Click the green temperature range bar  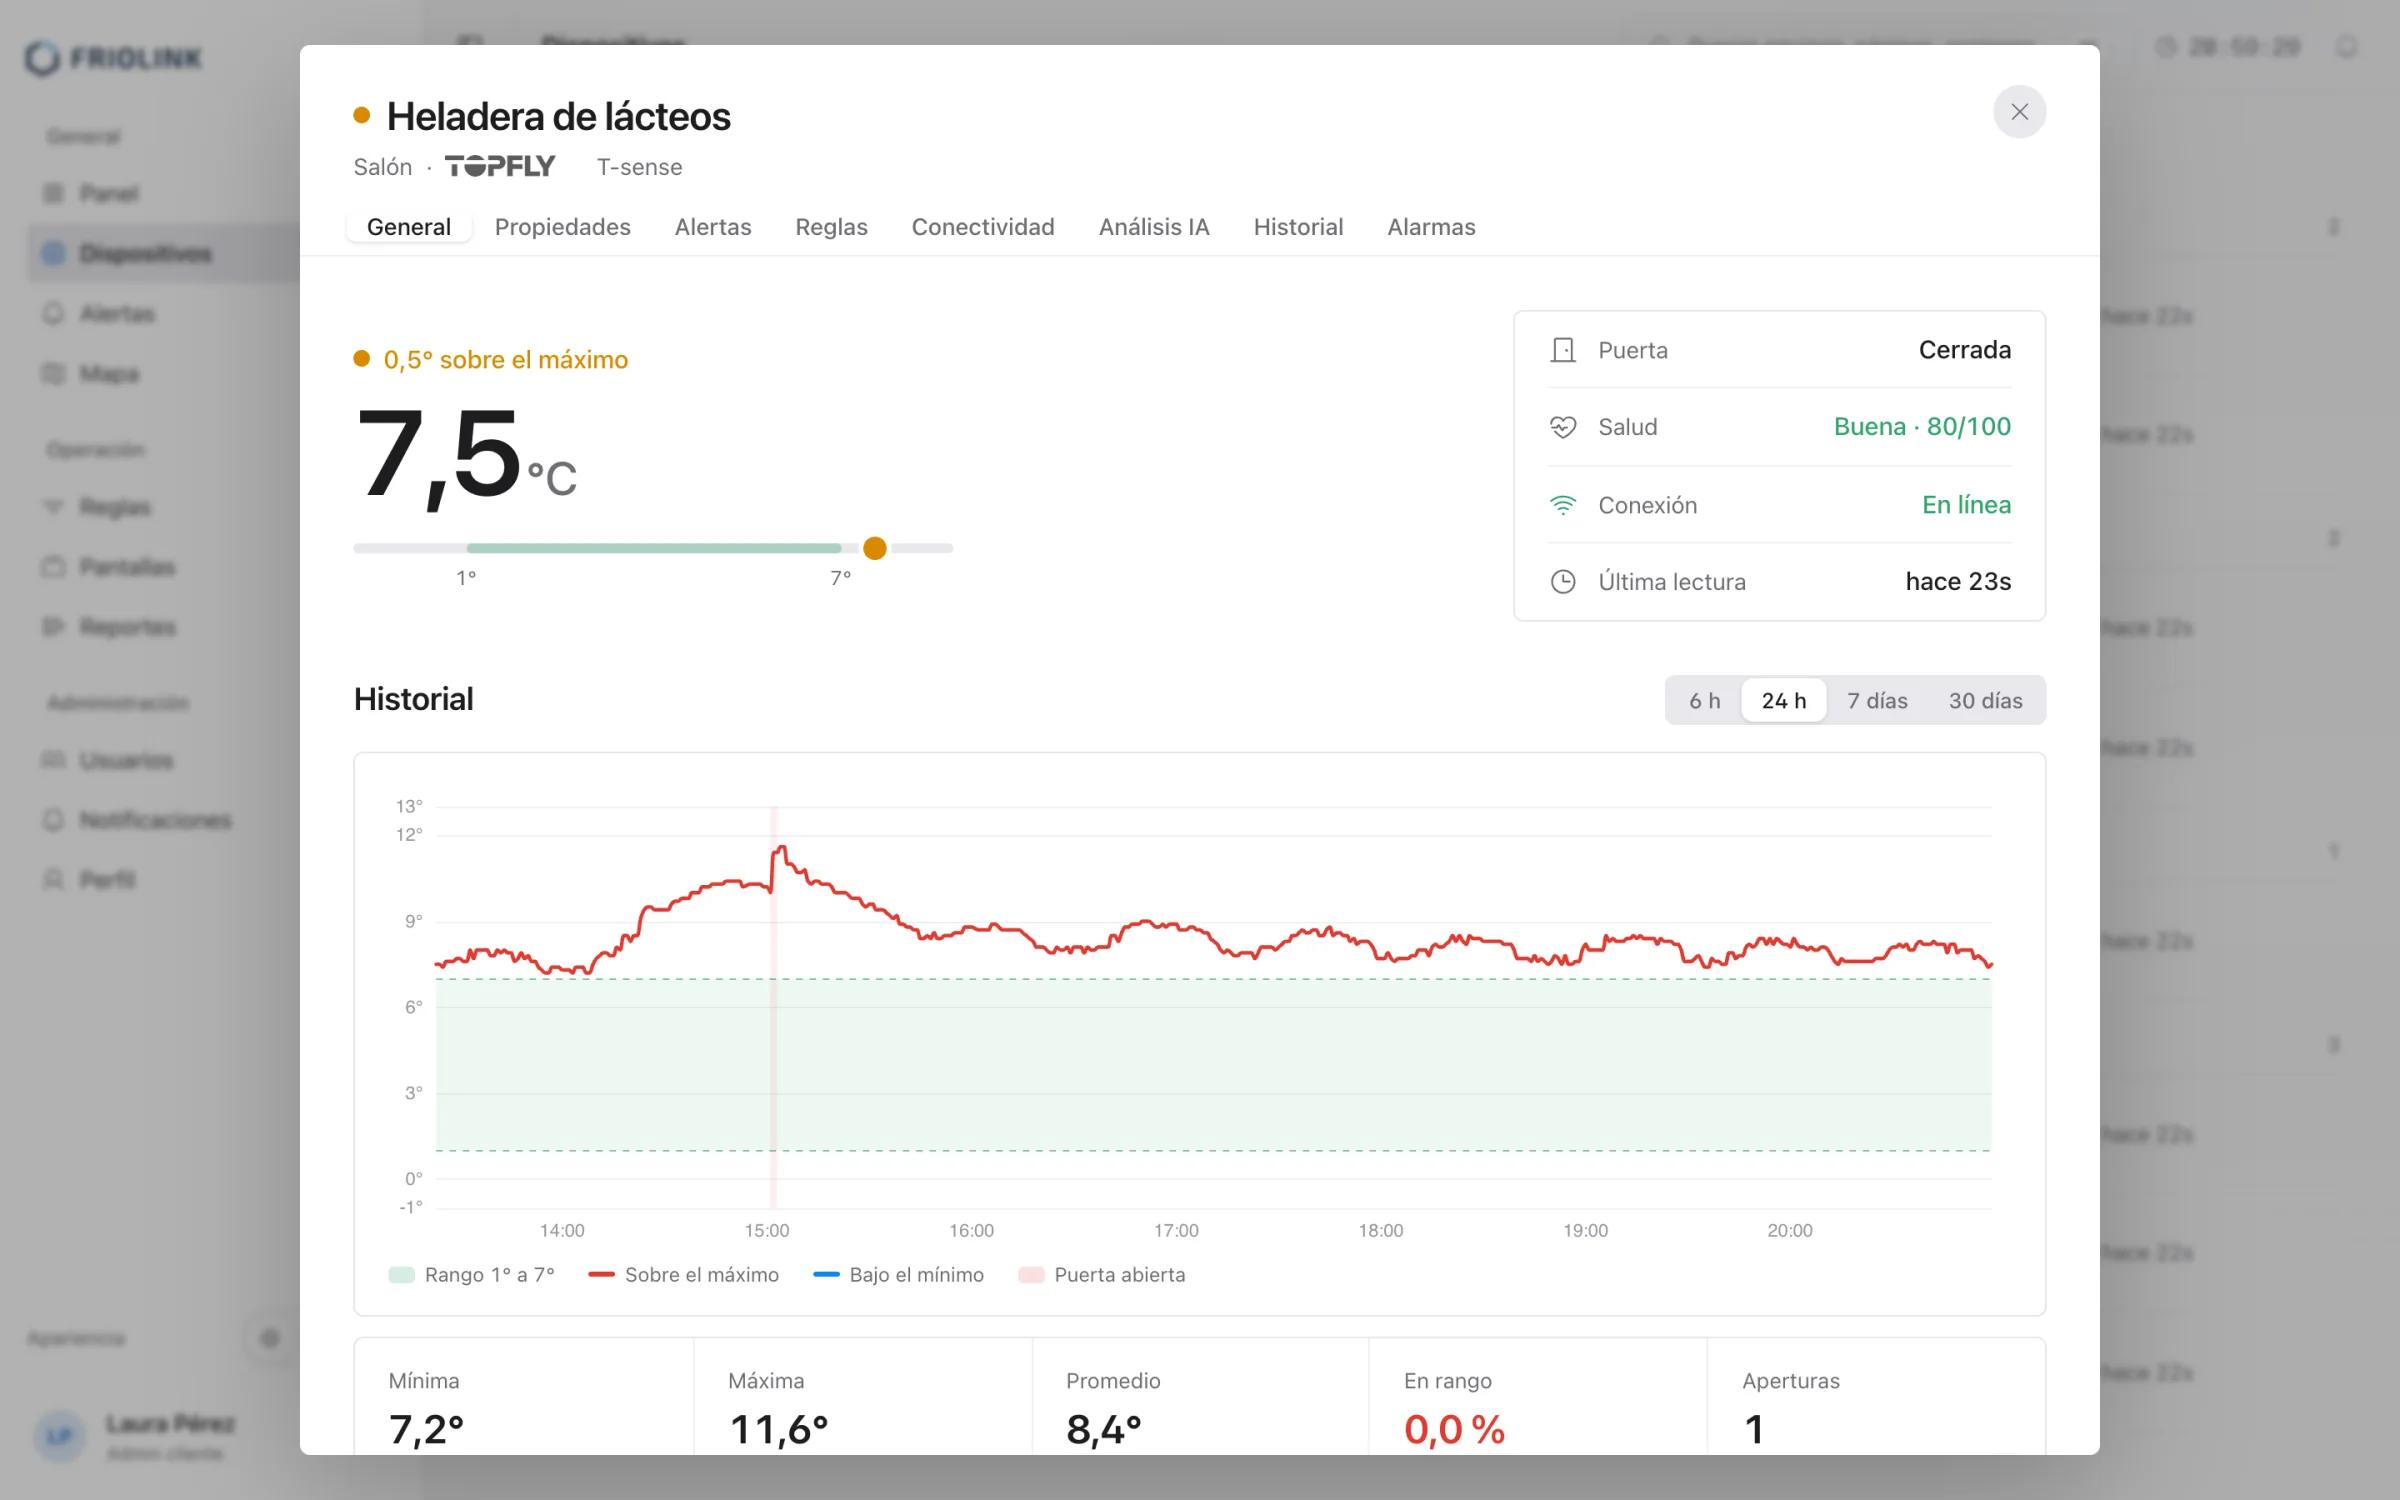tap(654, 548)
